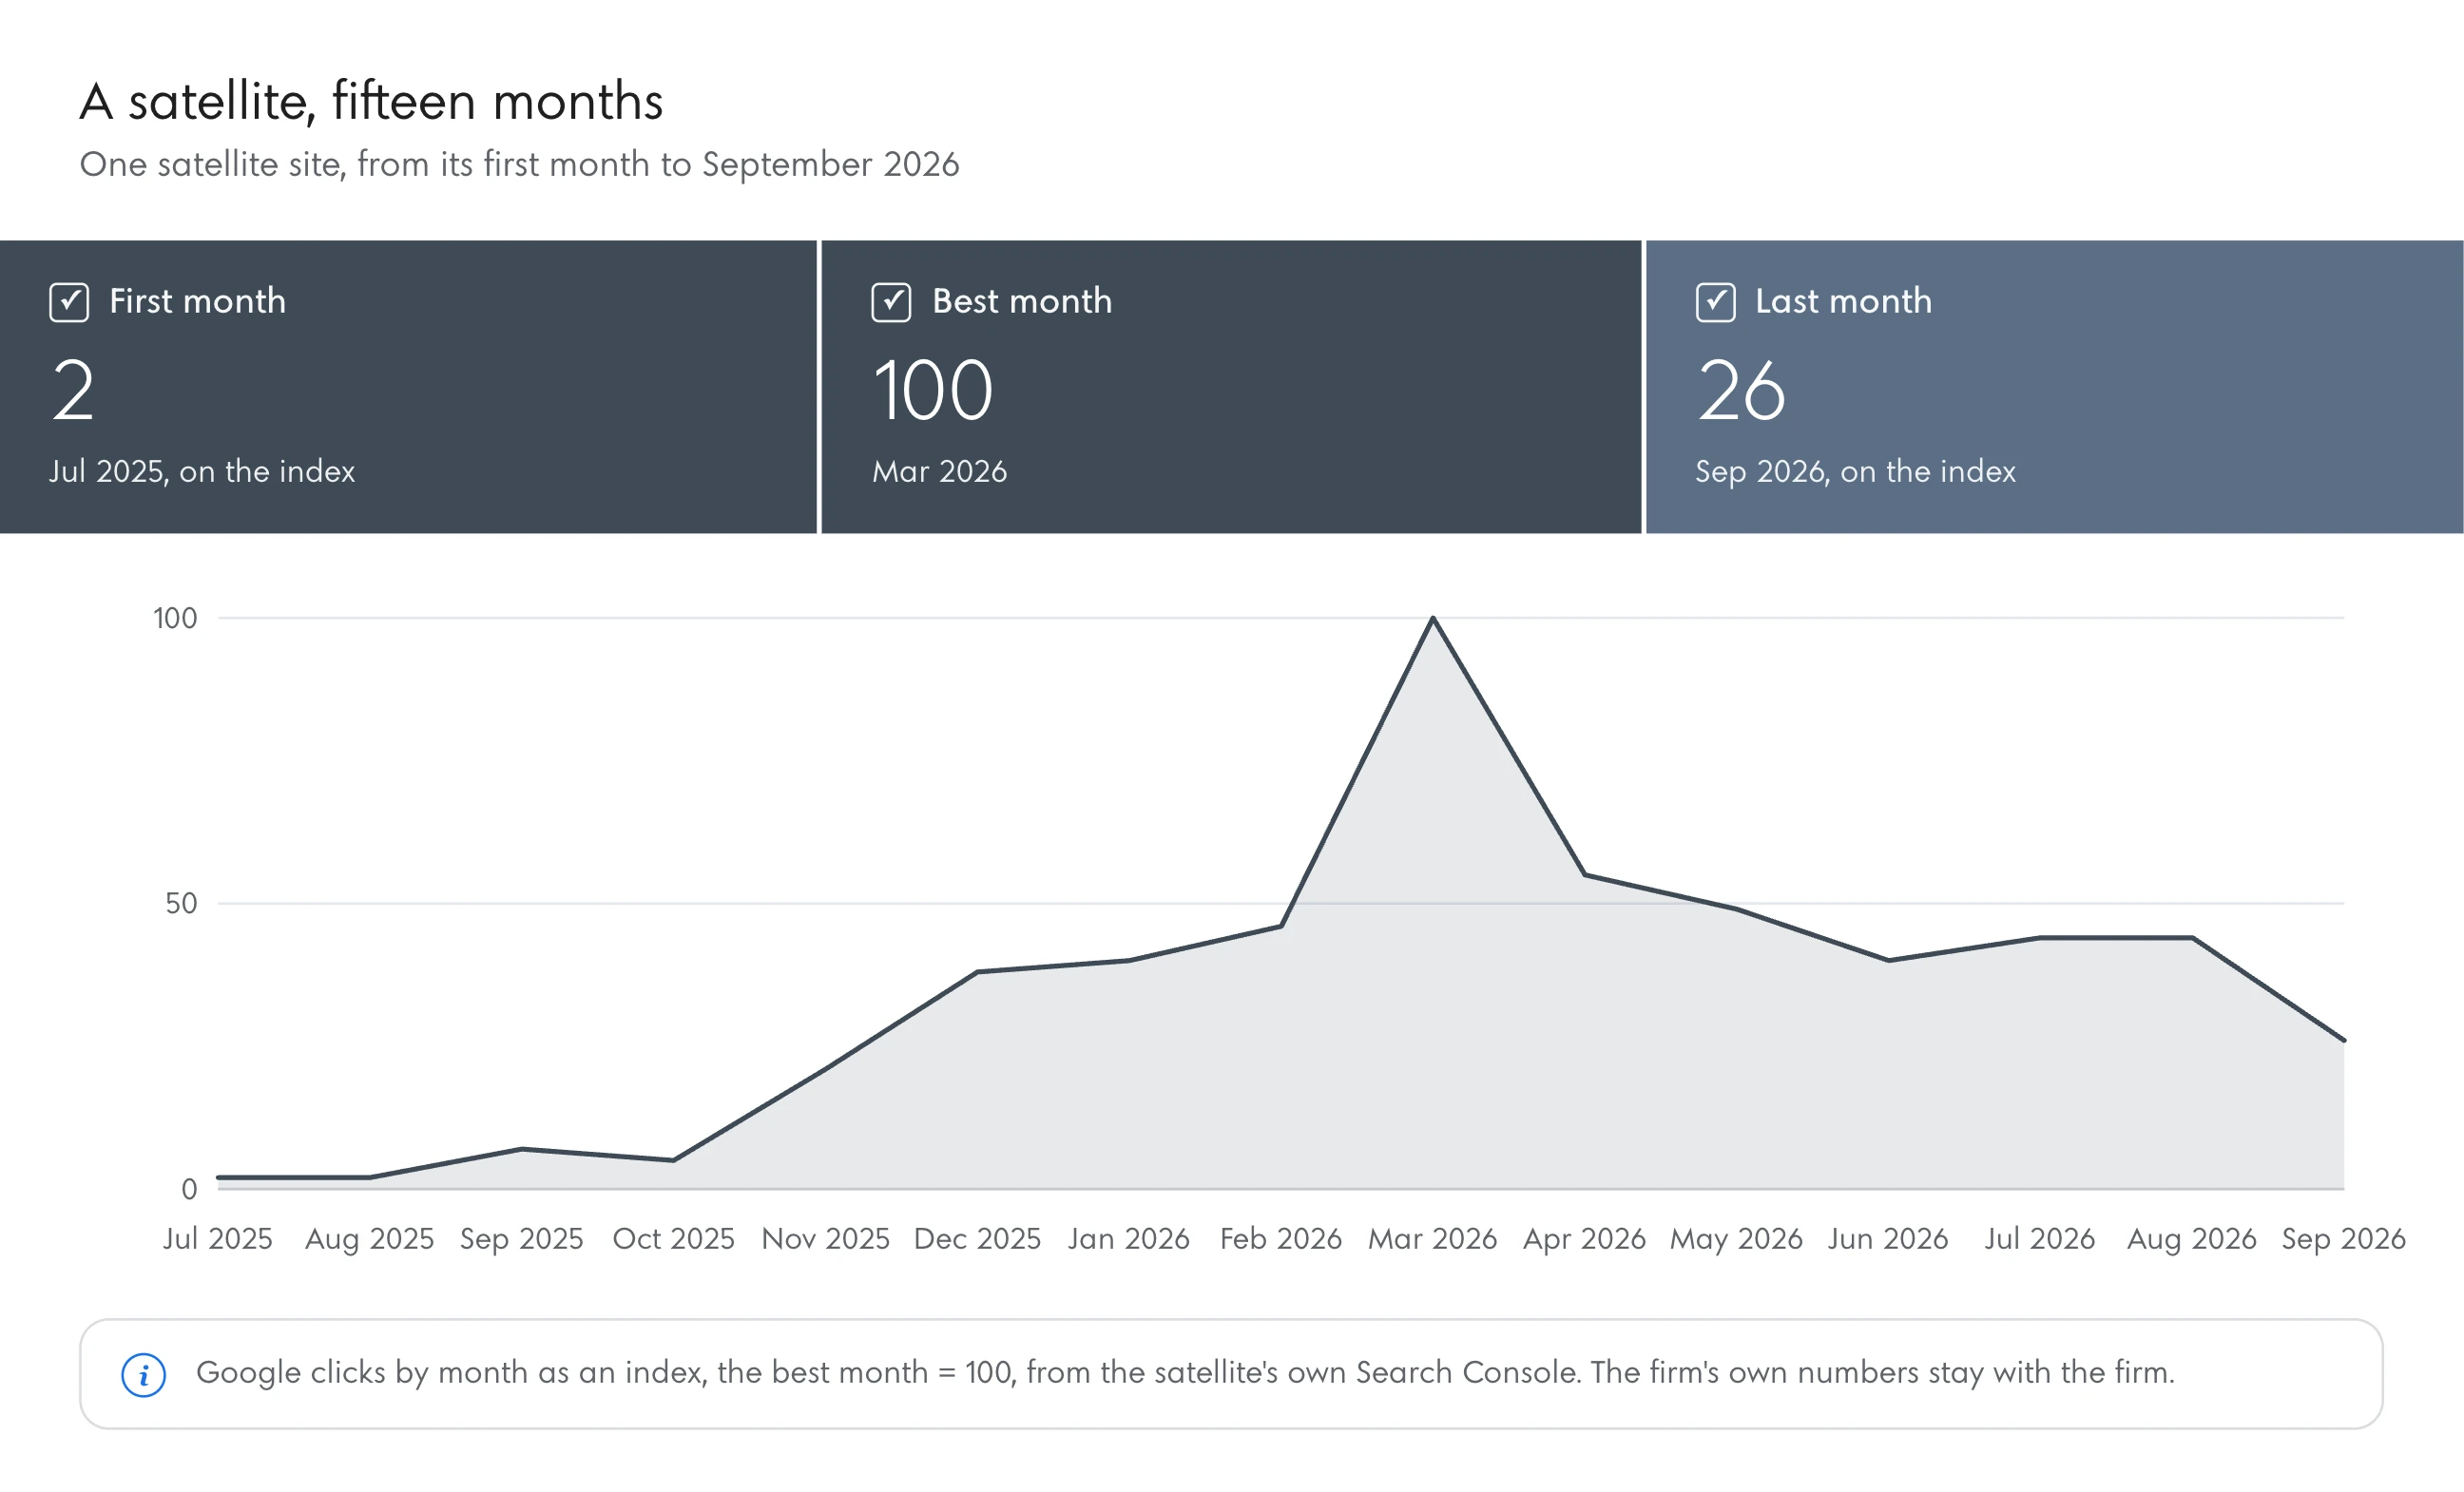Click the Aug 2025 x-axis label
This screenshot has height=1492, width=2464.
point(370,1238)
